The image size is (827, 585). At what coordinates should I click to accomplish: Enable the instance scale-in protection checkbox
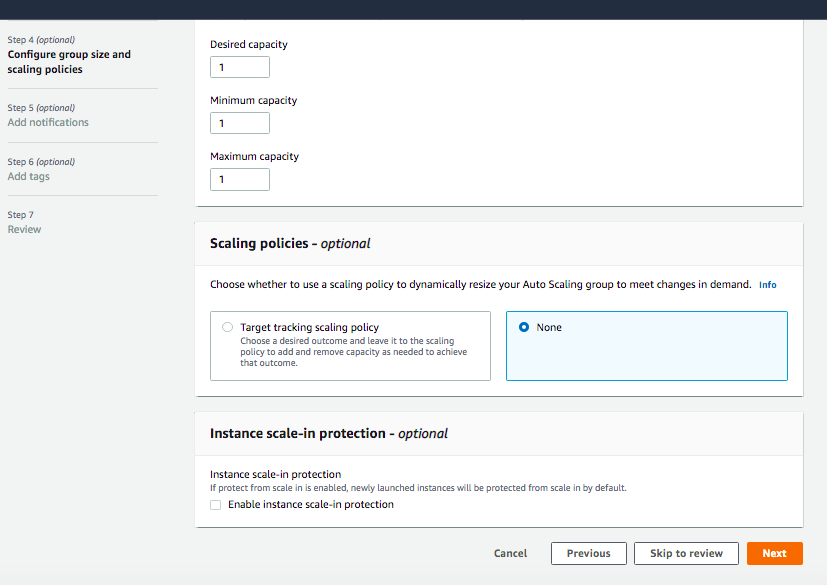click(x=216, y=505)
